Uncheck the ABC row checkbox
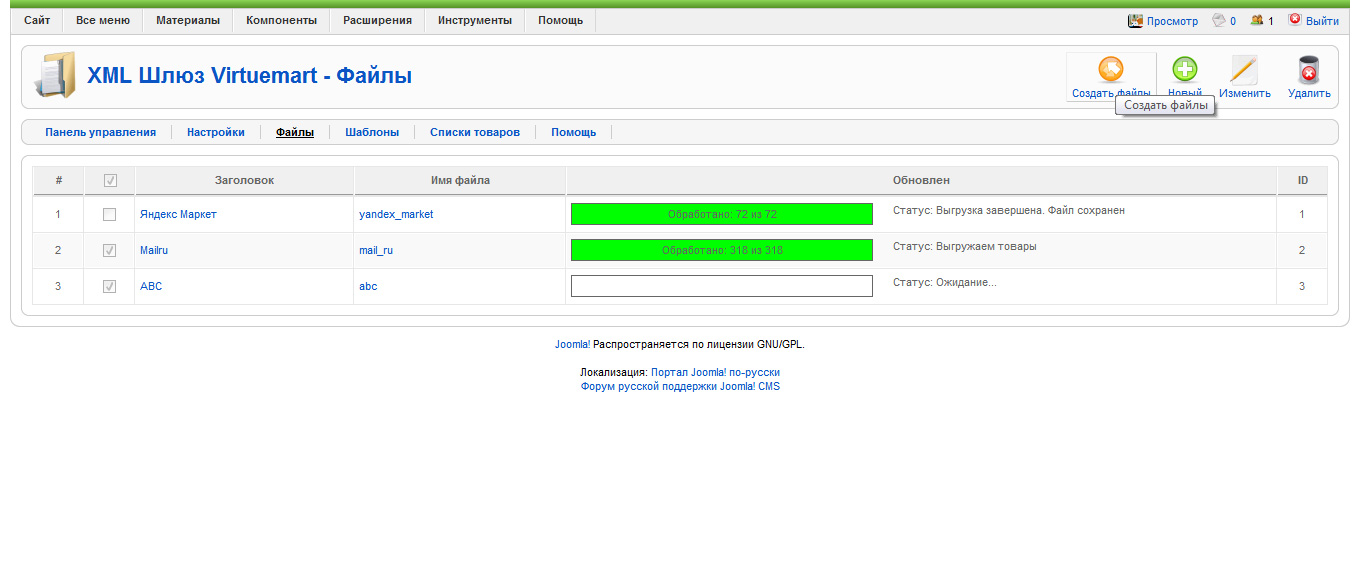The height and width of the screenshot is (561, 1360). [x=110, y=286]
